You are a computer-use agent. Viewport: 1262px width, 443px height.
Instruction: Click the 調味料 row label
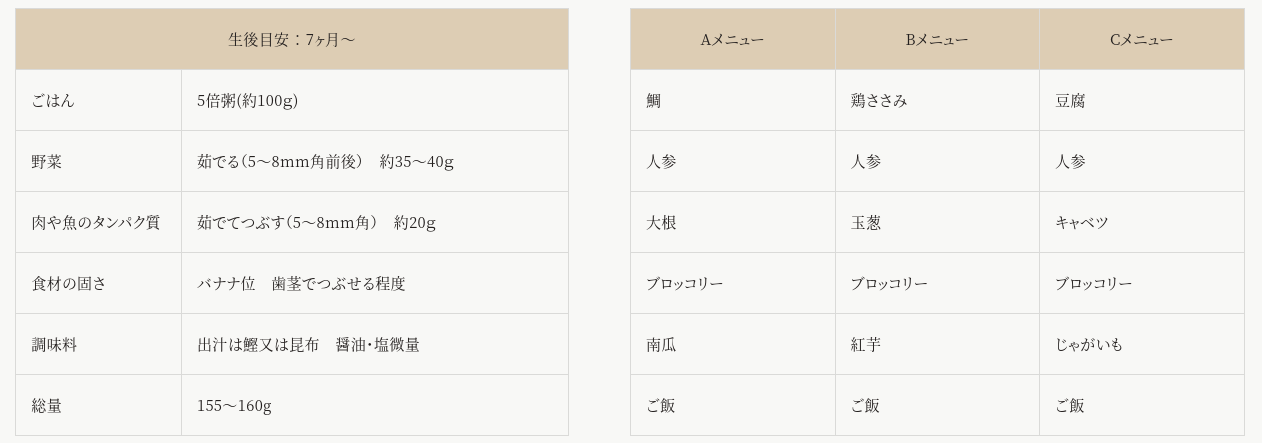point(98,344)
